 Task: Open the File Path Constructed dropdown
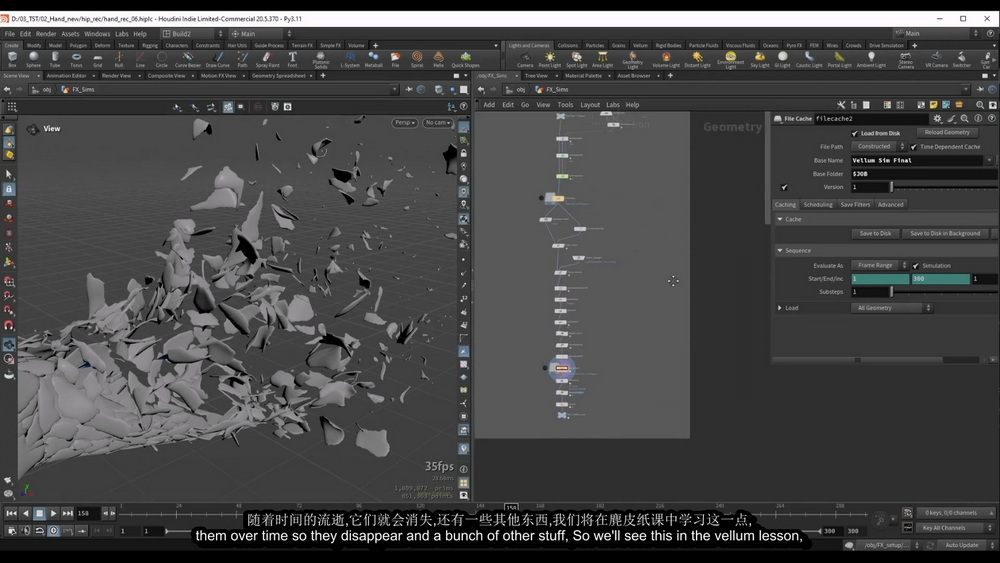point(878,147)
